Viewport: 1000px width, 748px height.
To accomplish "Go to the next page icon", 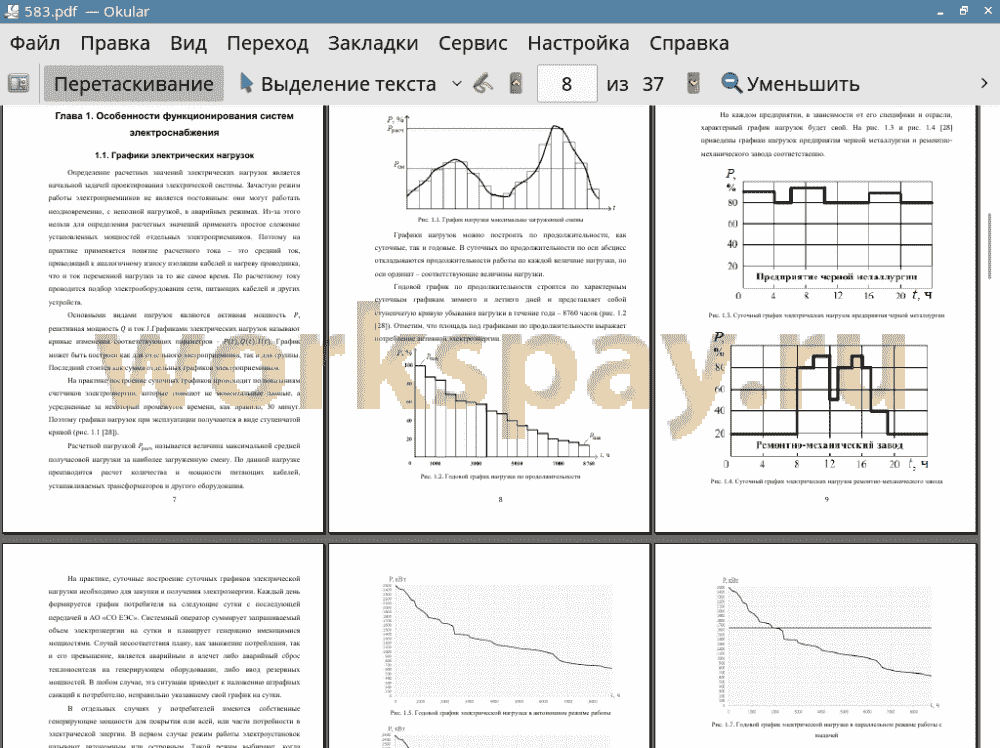I will (693, 84).
